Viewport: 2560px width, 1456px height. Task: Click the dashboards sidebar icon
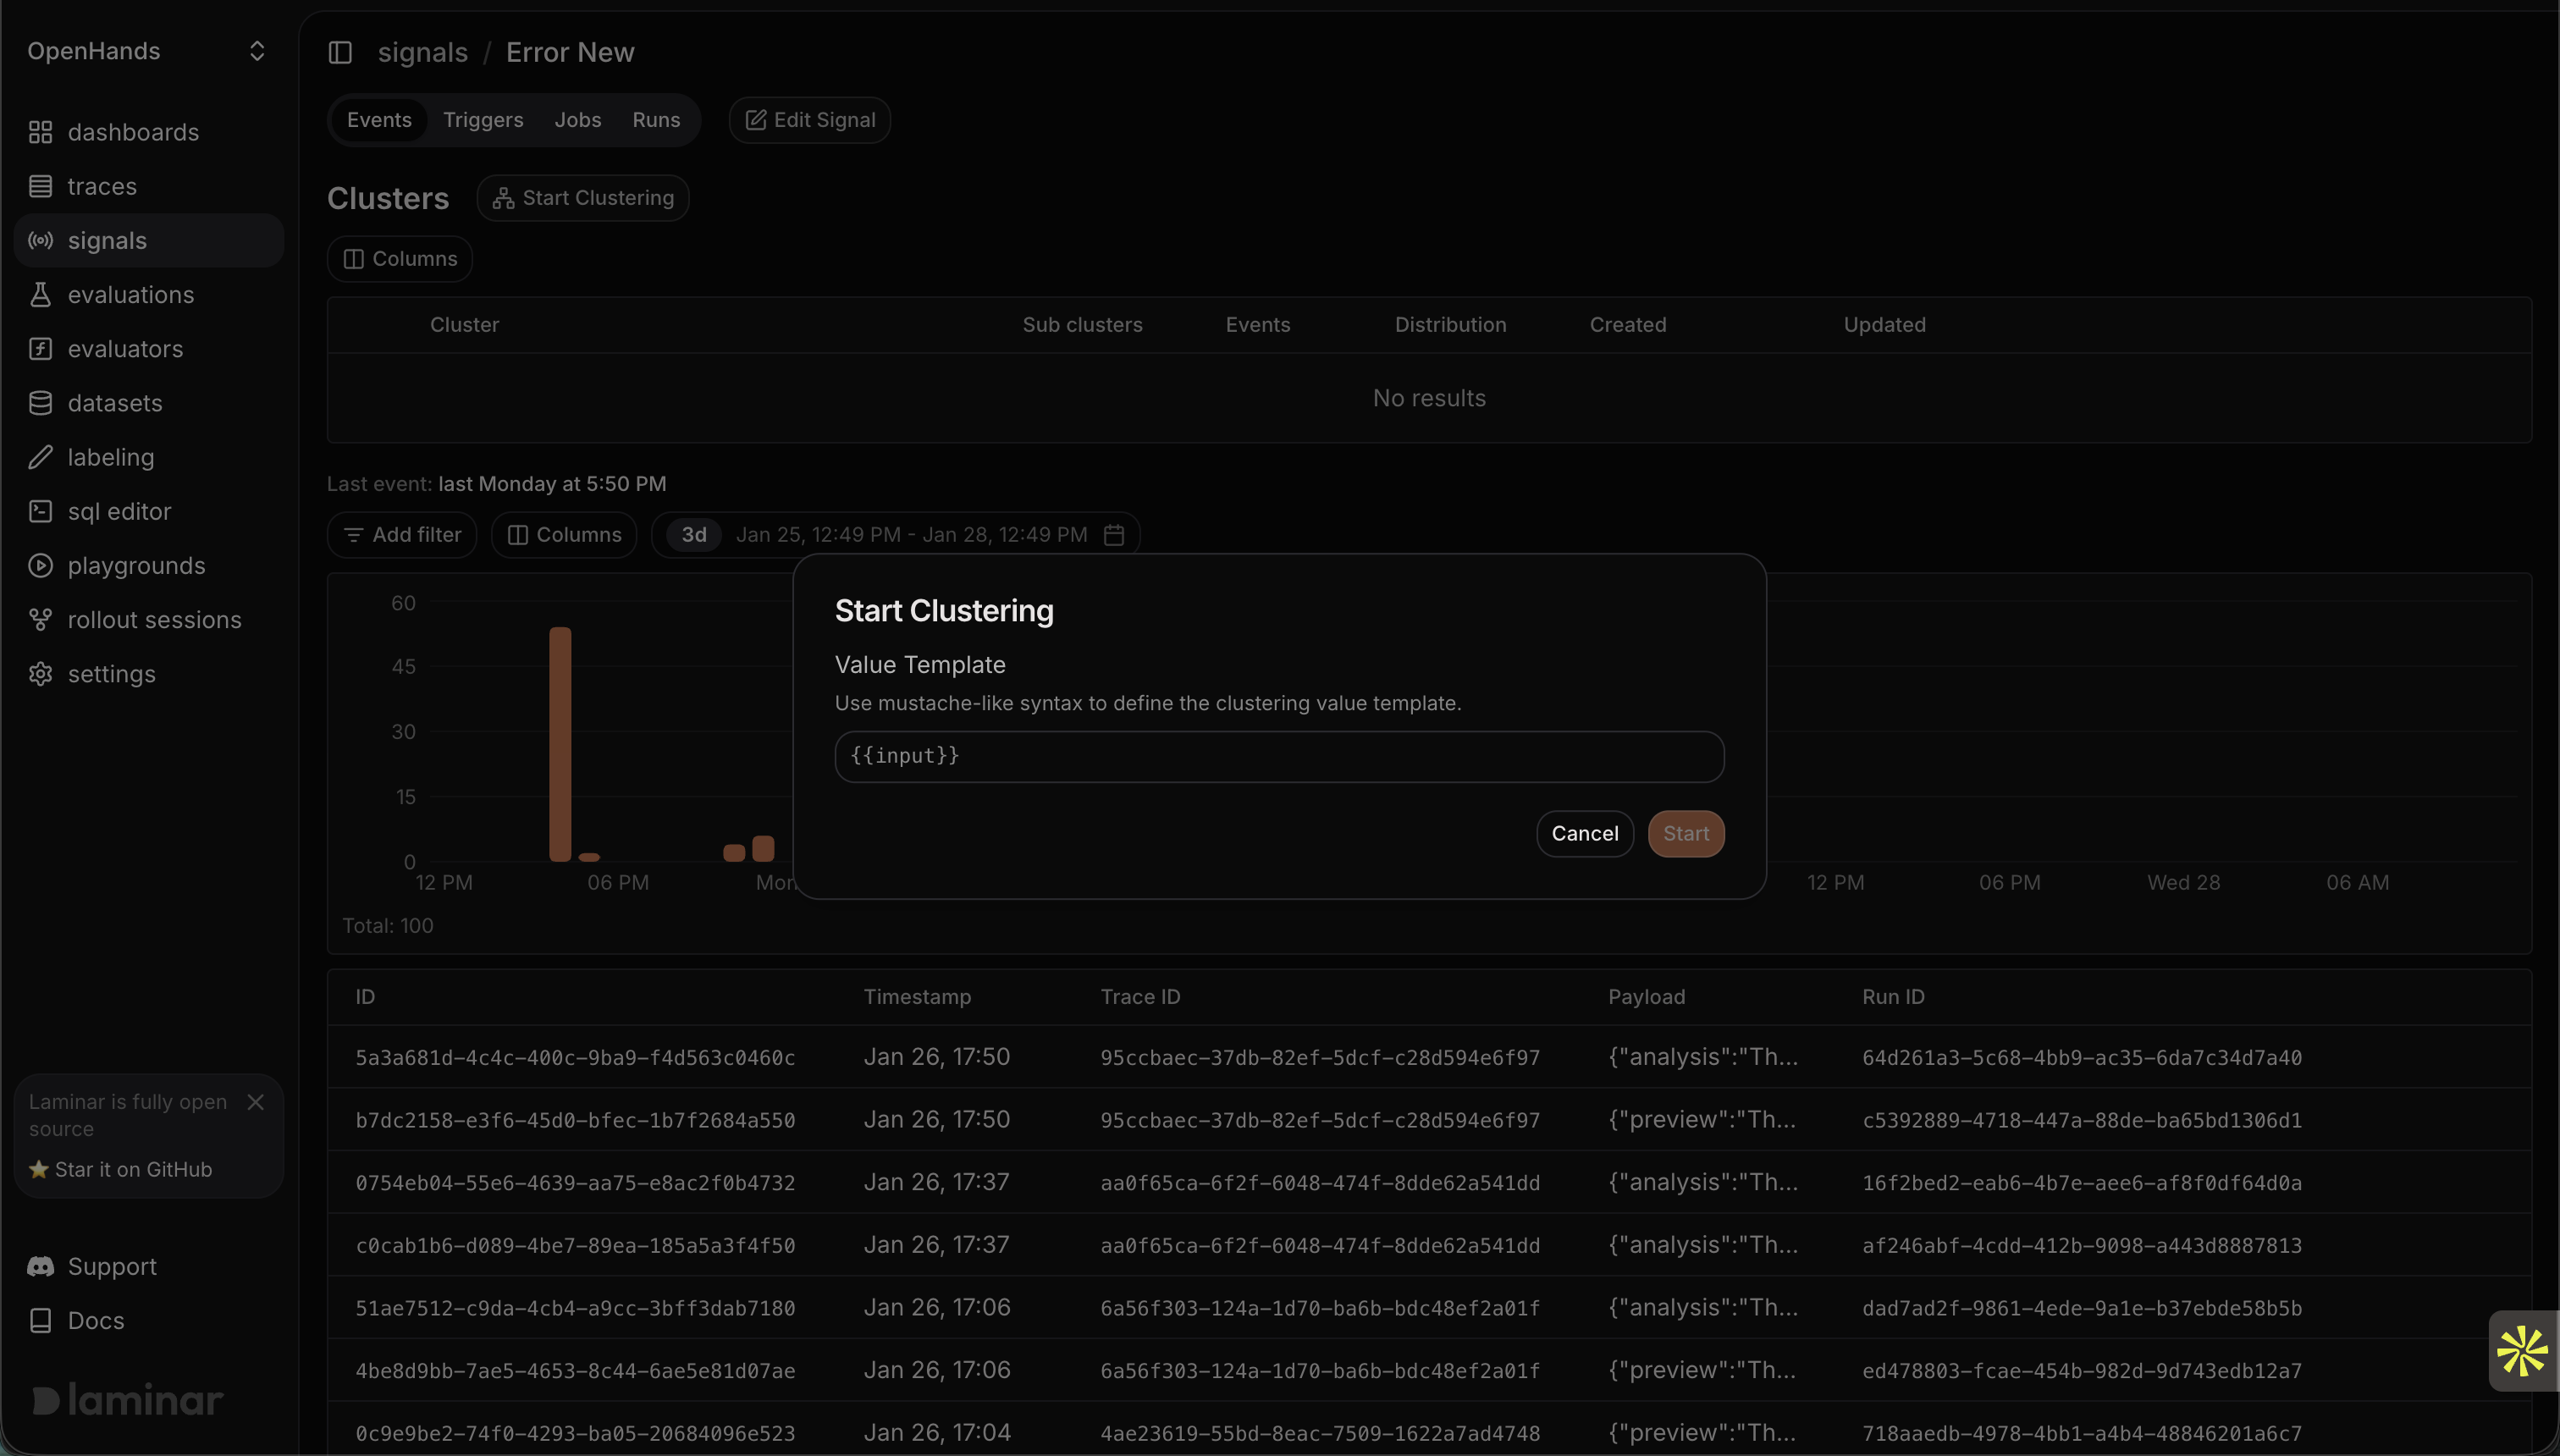click(x=40, y=132)
